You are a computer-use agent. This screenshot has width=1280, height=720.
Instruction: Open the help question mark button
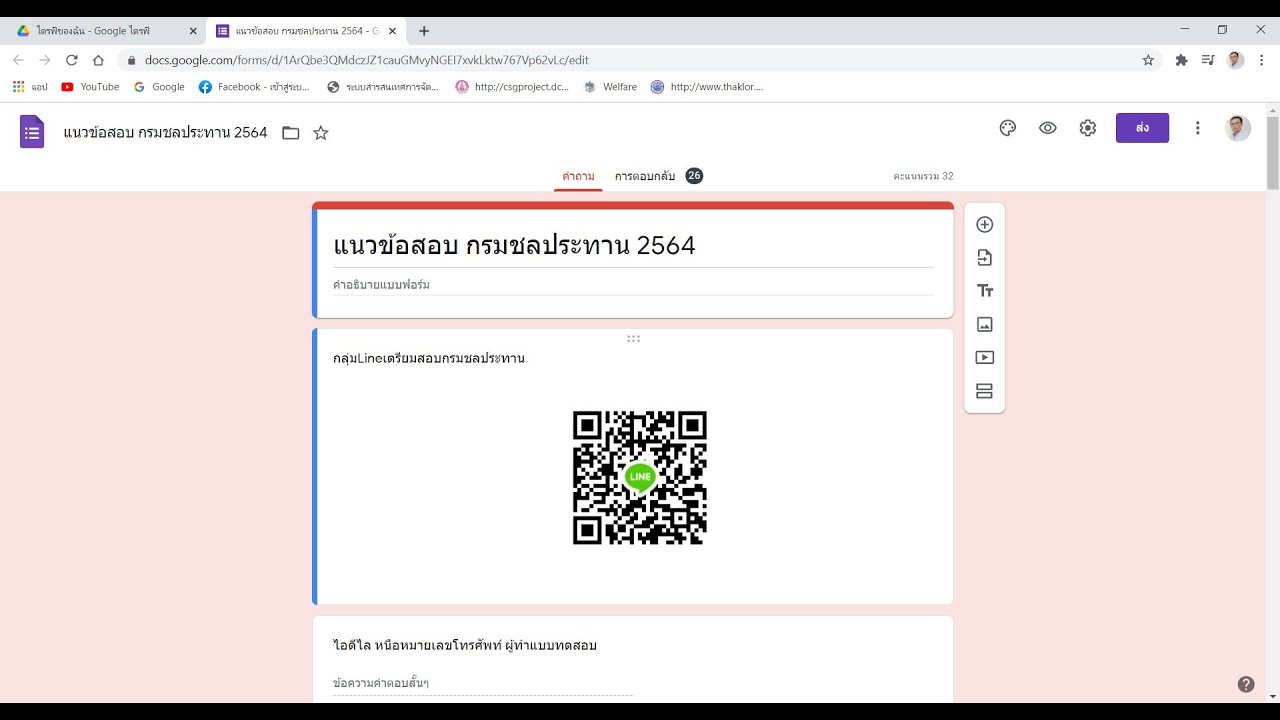tap(1246, 684)
